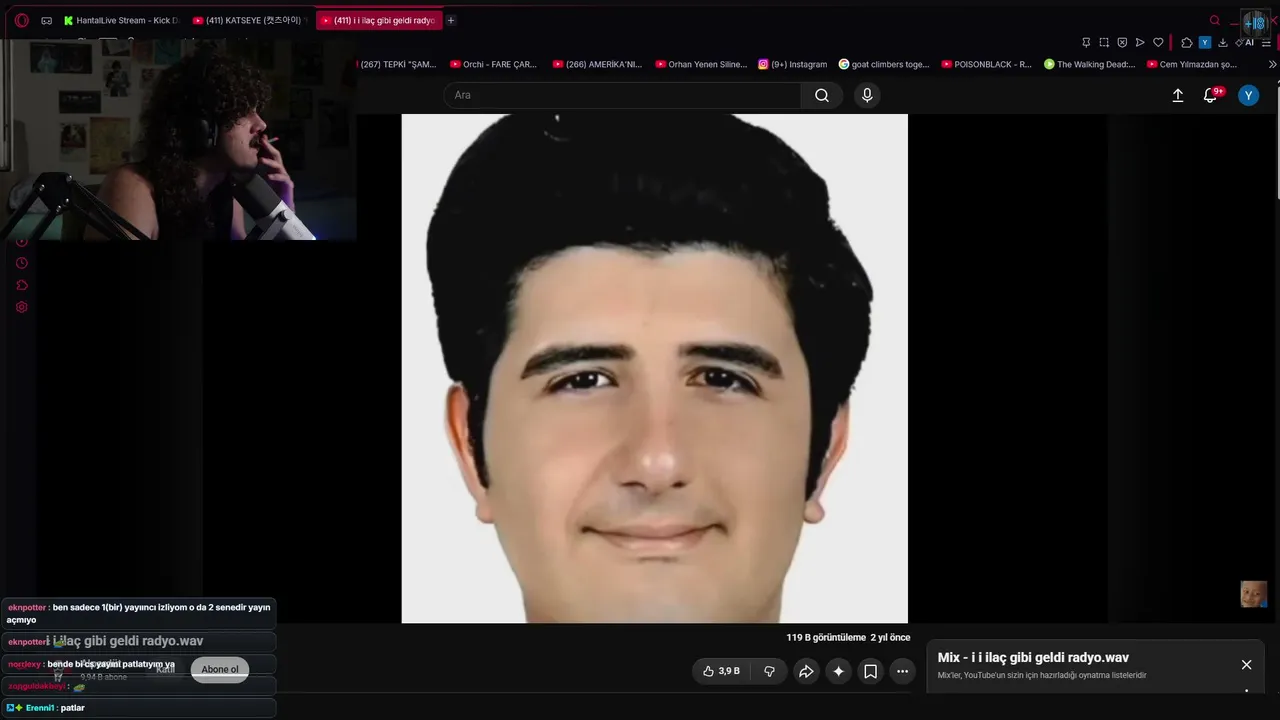
Task: Open the 'POISONBLACK - R...' bookmark
Action: 986,64
